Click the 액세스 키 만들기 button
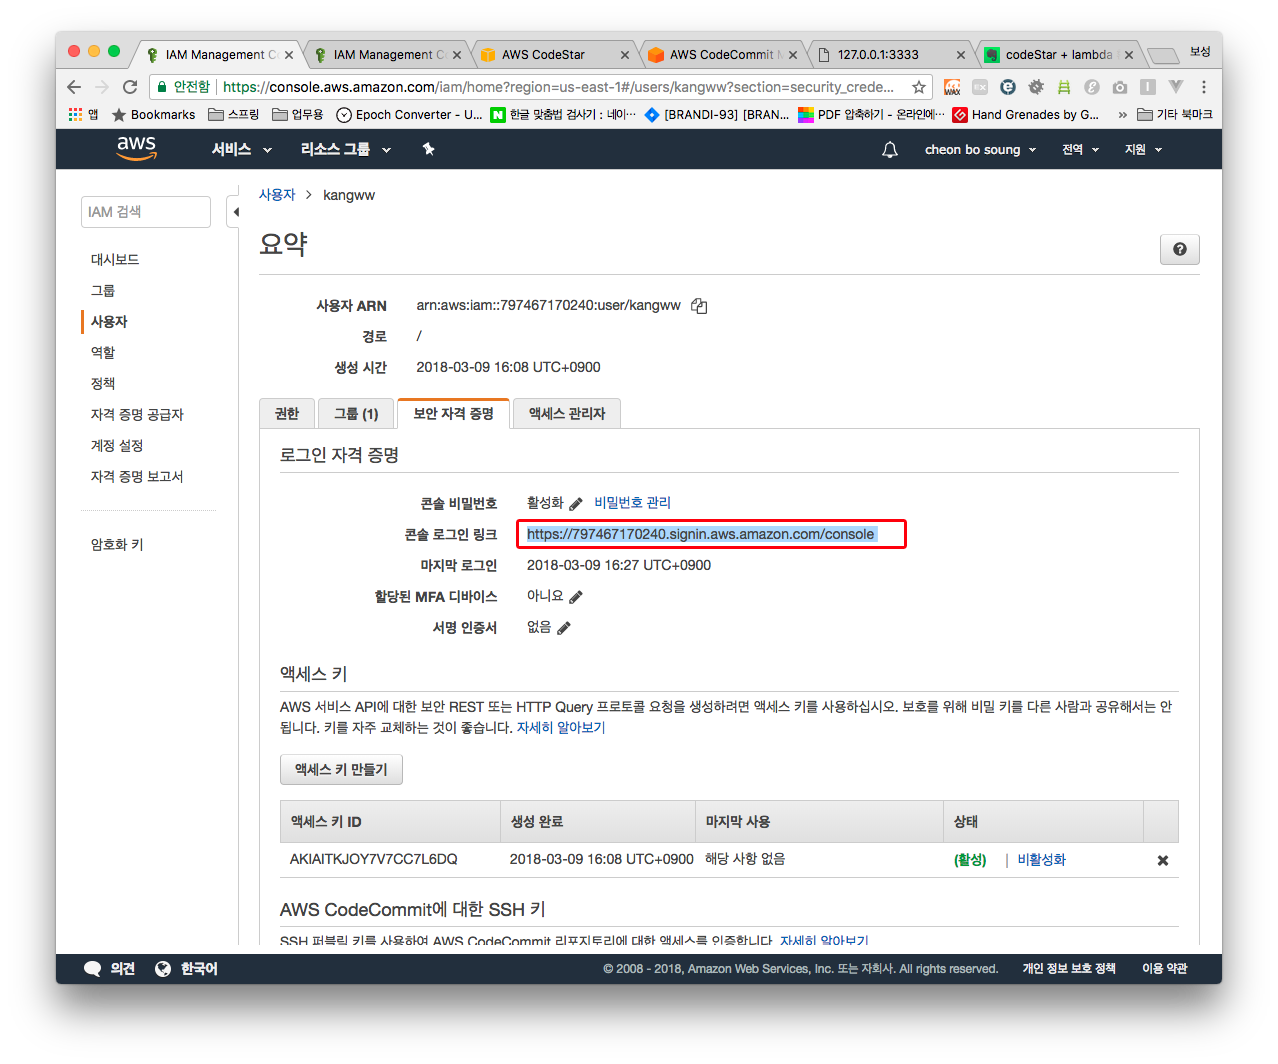 [341, 770]
